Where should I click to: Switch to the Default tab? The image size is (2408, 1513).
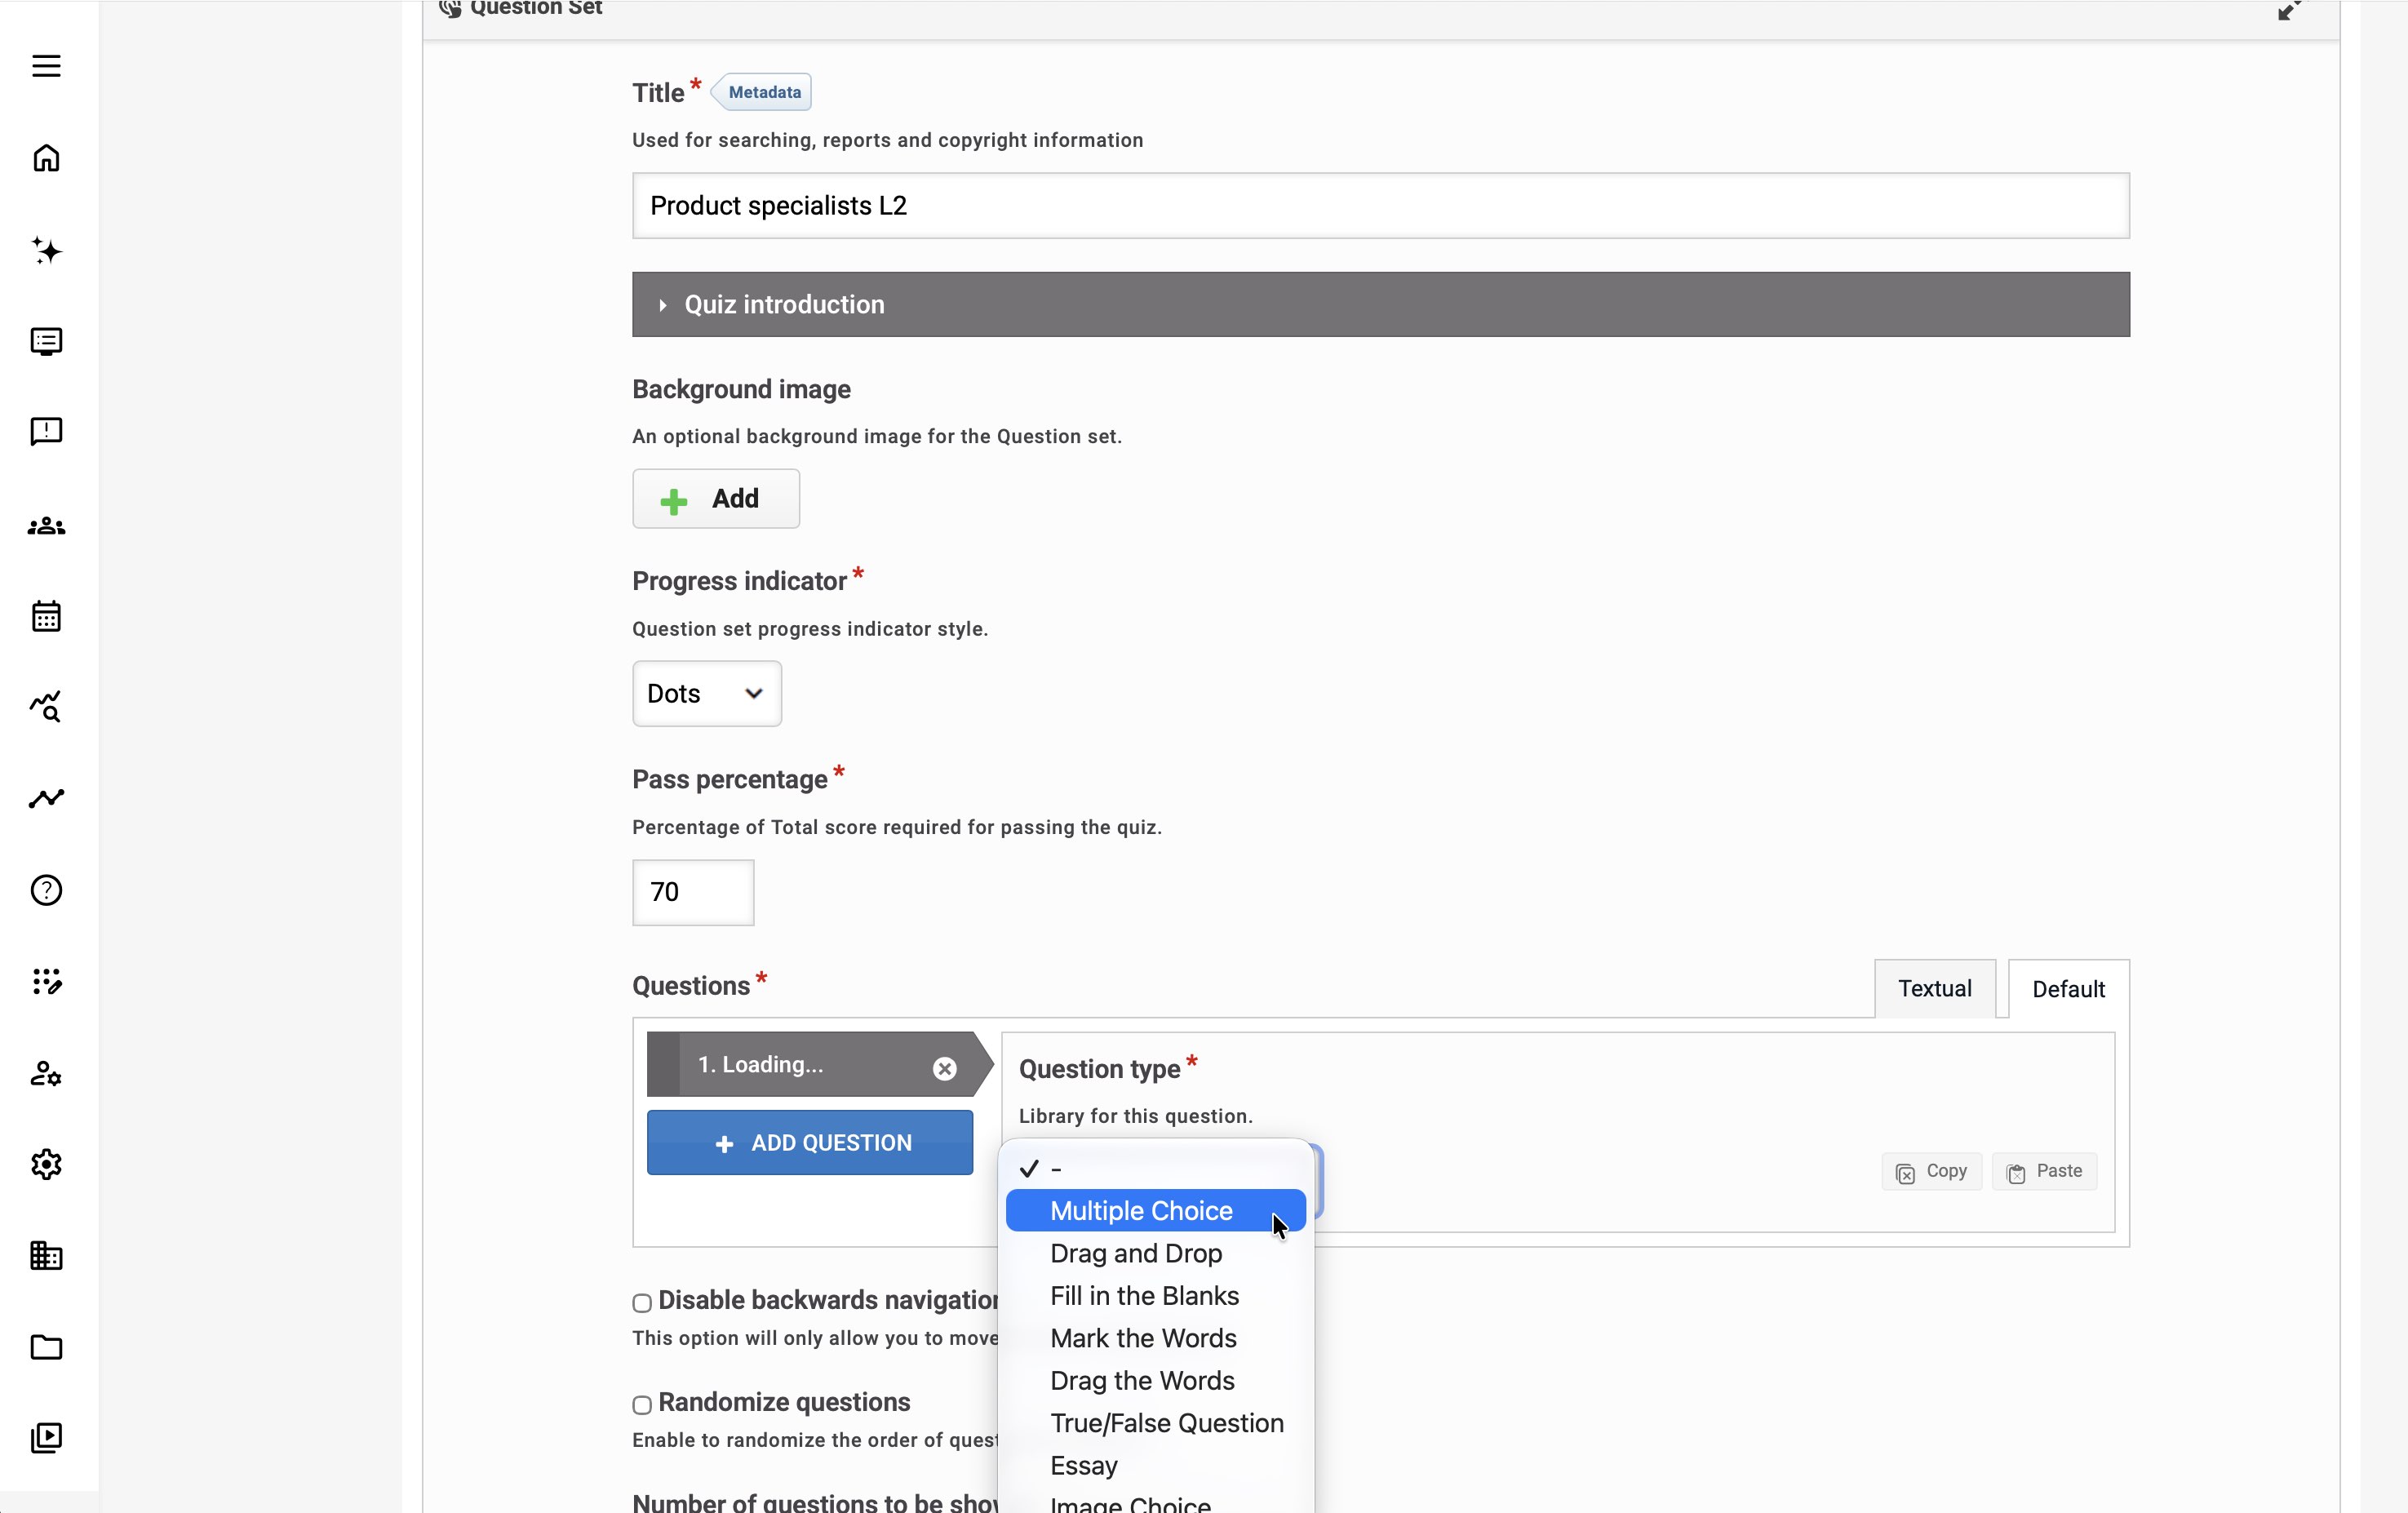(2068, 990)
